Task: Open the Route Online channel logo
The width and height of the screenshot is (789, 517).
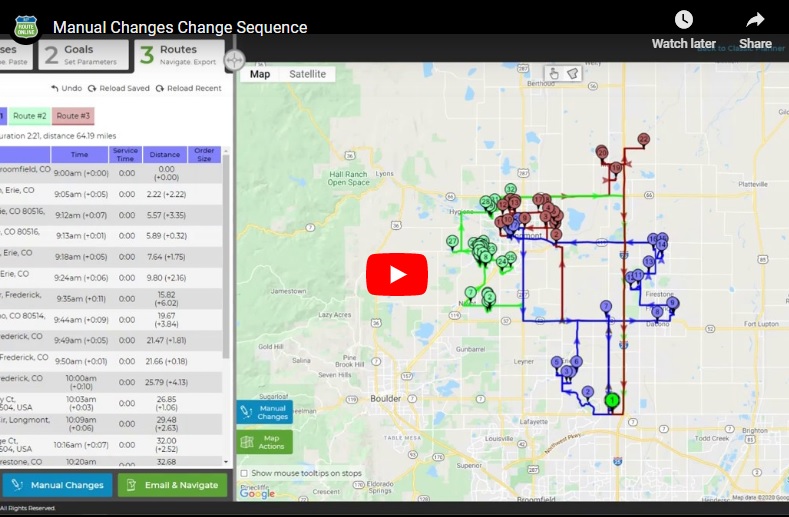Action: coord(26,27)
